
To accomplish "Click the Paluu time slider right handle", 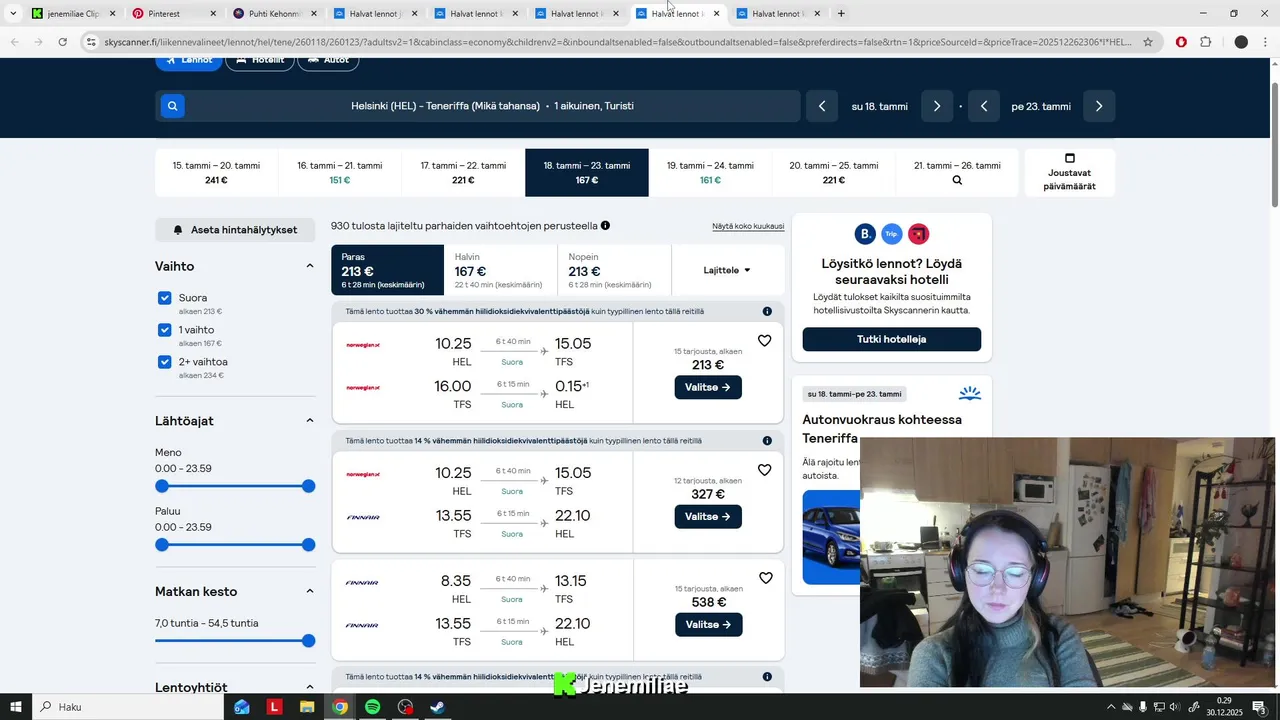I will [x=308, y=545].
